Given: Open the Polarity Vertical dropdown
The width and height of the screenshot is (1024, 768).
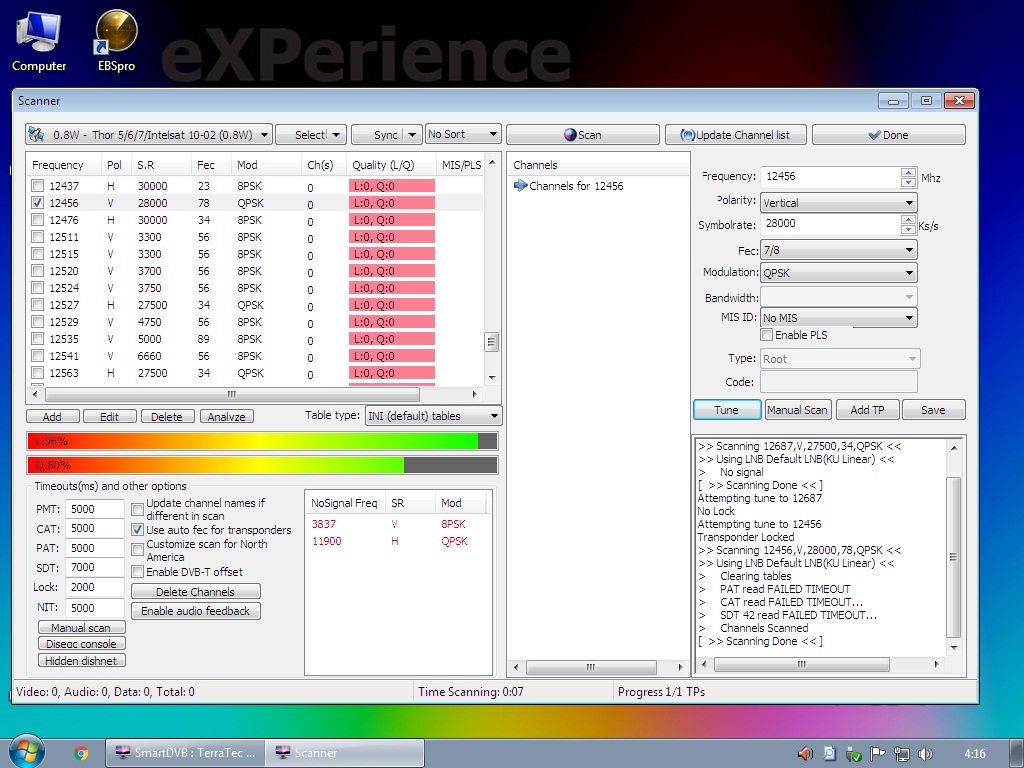Looking at the screenshot, I should (839, 202).
